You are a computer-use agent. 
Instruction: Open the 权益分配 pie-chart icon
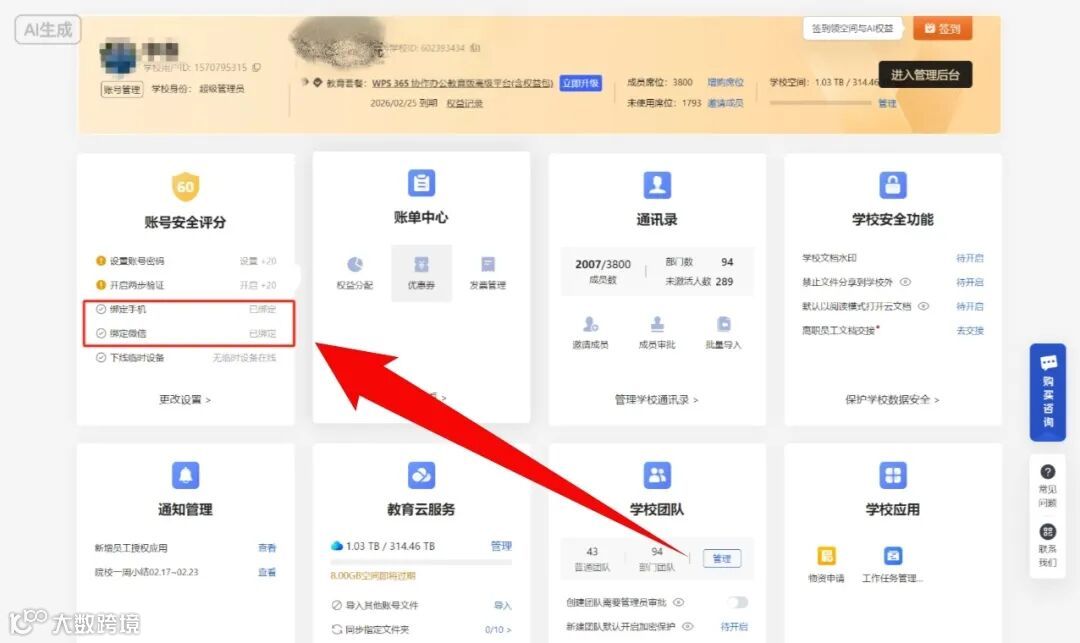tap(355, 264)
